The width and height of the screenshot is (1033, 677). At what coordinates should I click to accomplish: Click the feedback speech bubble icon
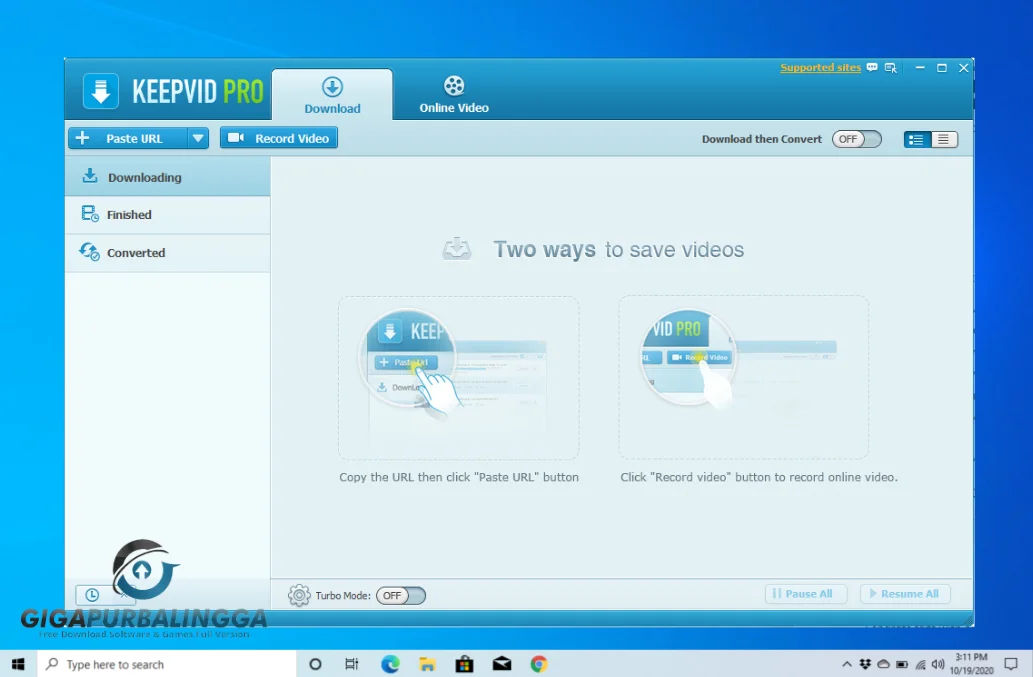(871, 67)
